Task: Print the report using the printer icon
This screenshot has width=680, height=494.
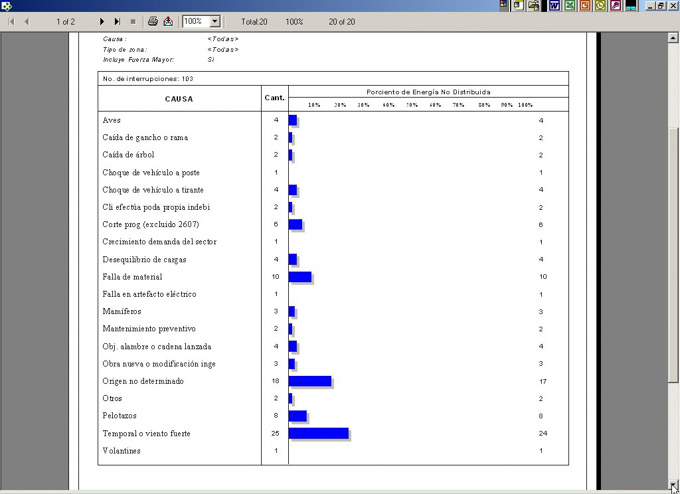Action: [x=152, y=21]
